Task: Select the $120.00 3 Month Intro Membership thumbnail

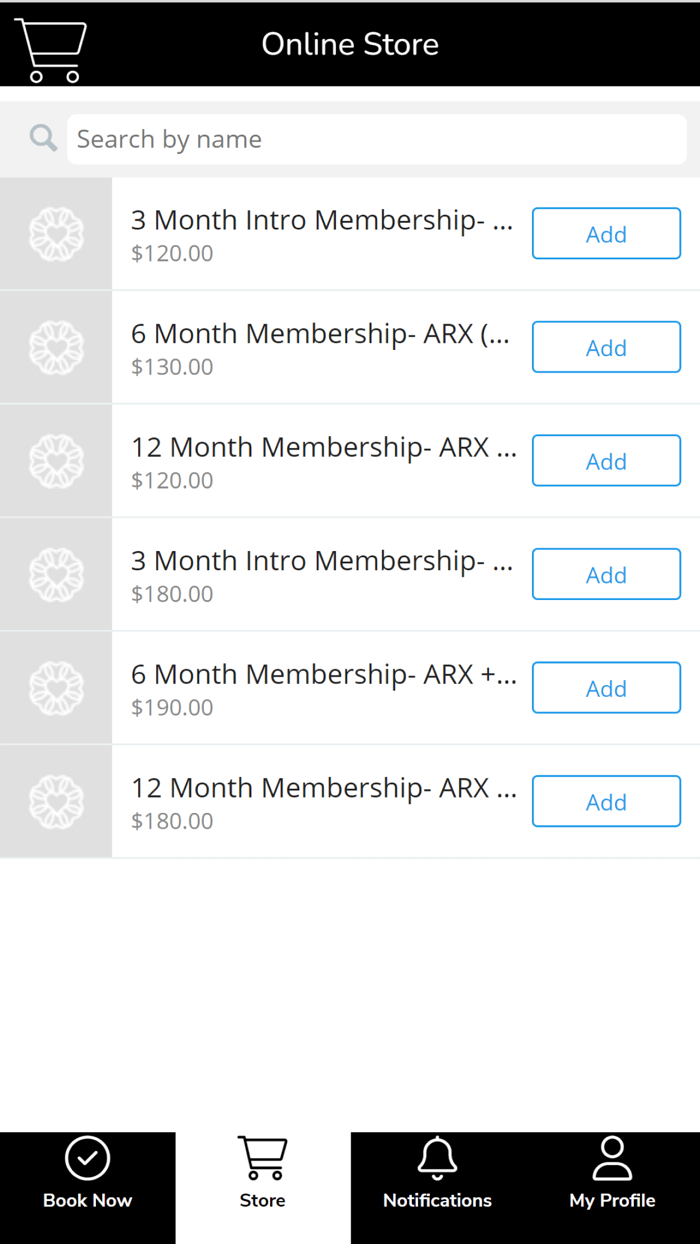Action: pos(56,234)
